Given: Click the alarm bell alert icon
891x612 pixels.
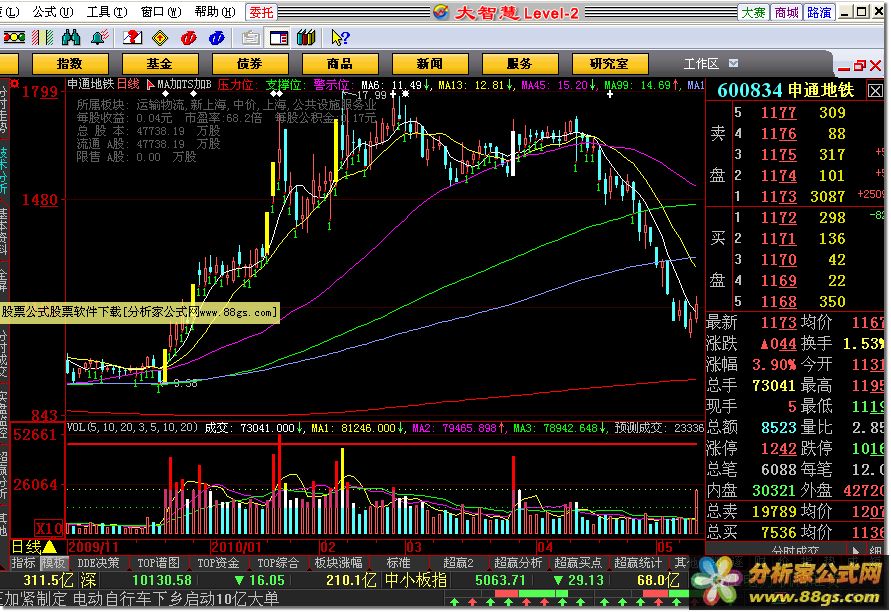Looking at the screenshot, I should [99, 38].
